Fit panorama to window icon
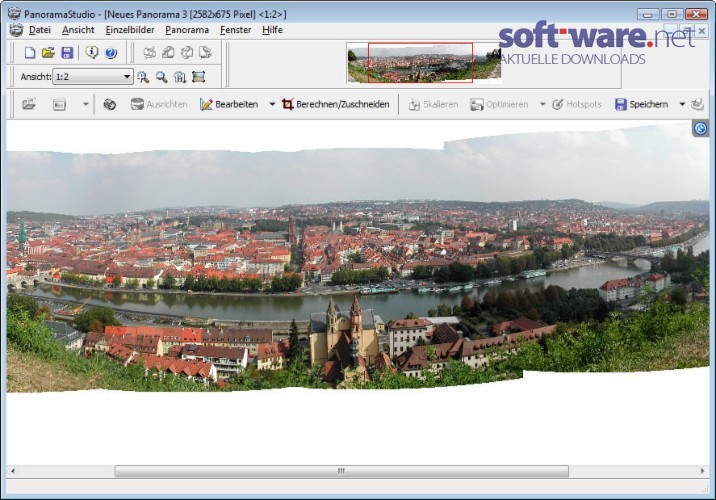Viewport: 716px width, 500px height. [199, 77]
